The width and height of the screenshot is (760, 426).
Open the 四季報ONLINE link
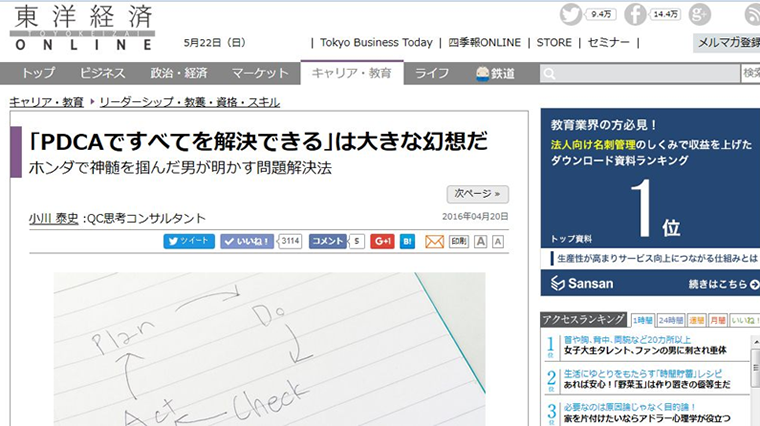485,43
